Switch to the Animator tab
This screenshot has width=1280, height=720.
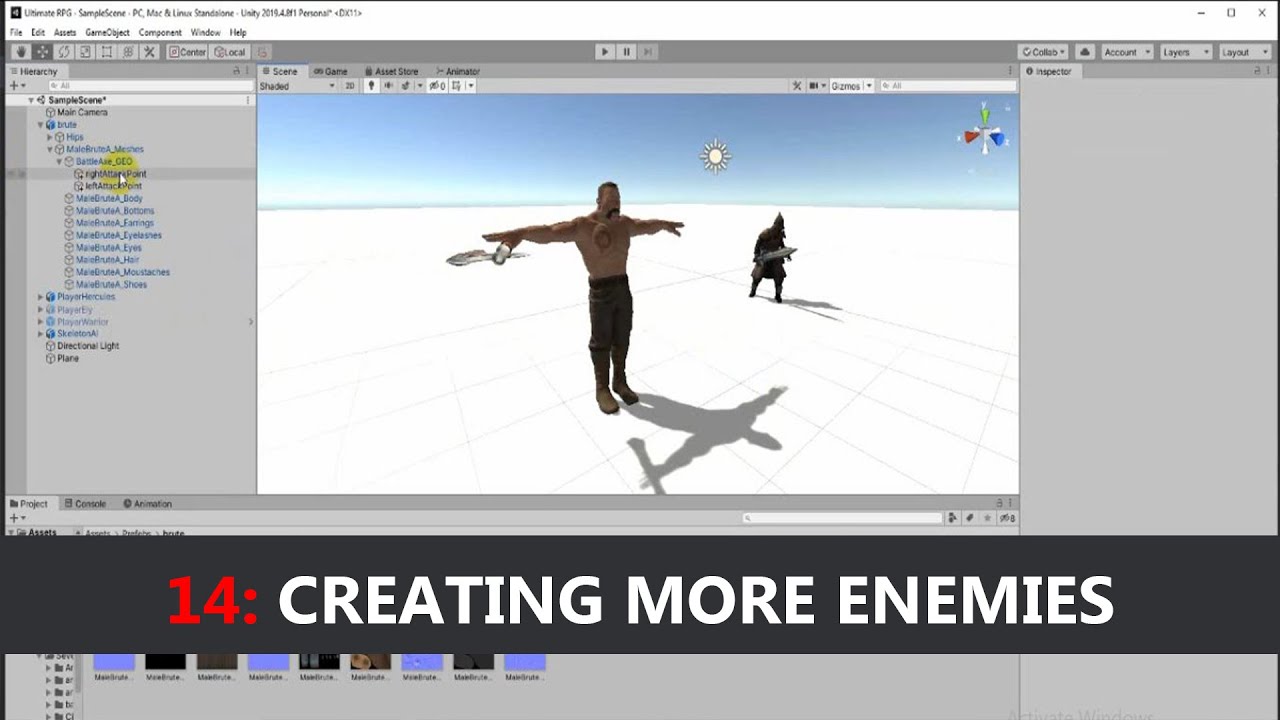[457, 71]
